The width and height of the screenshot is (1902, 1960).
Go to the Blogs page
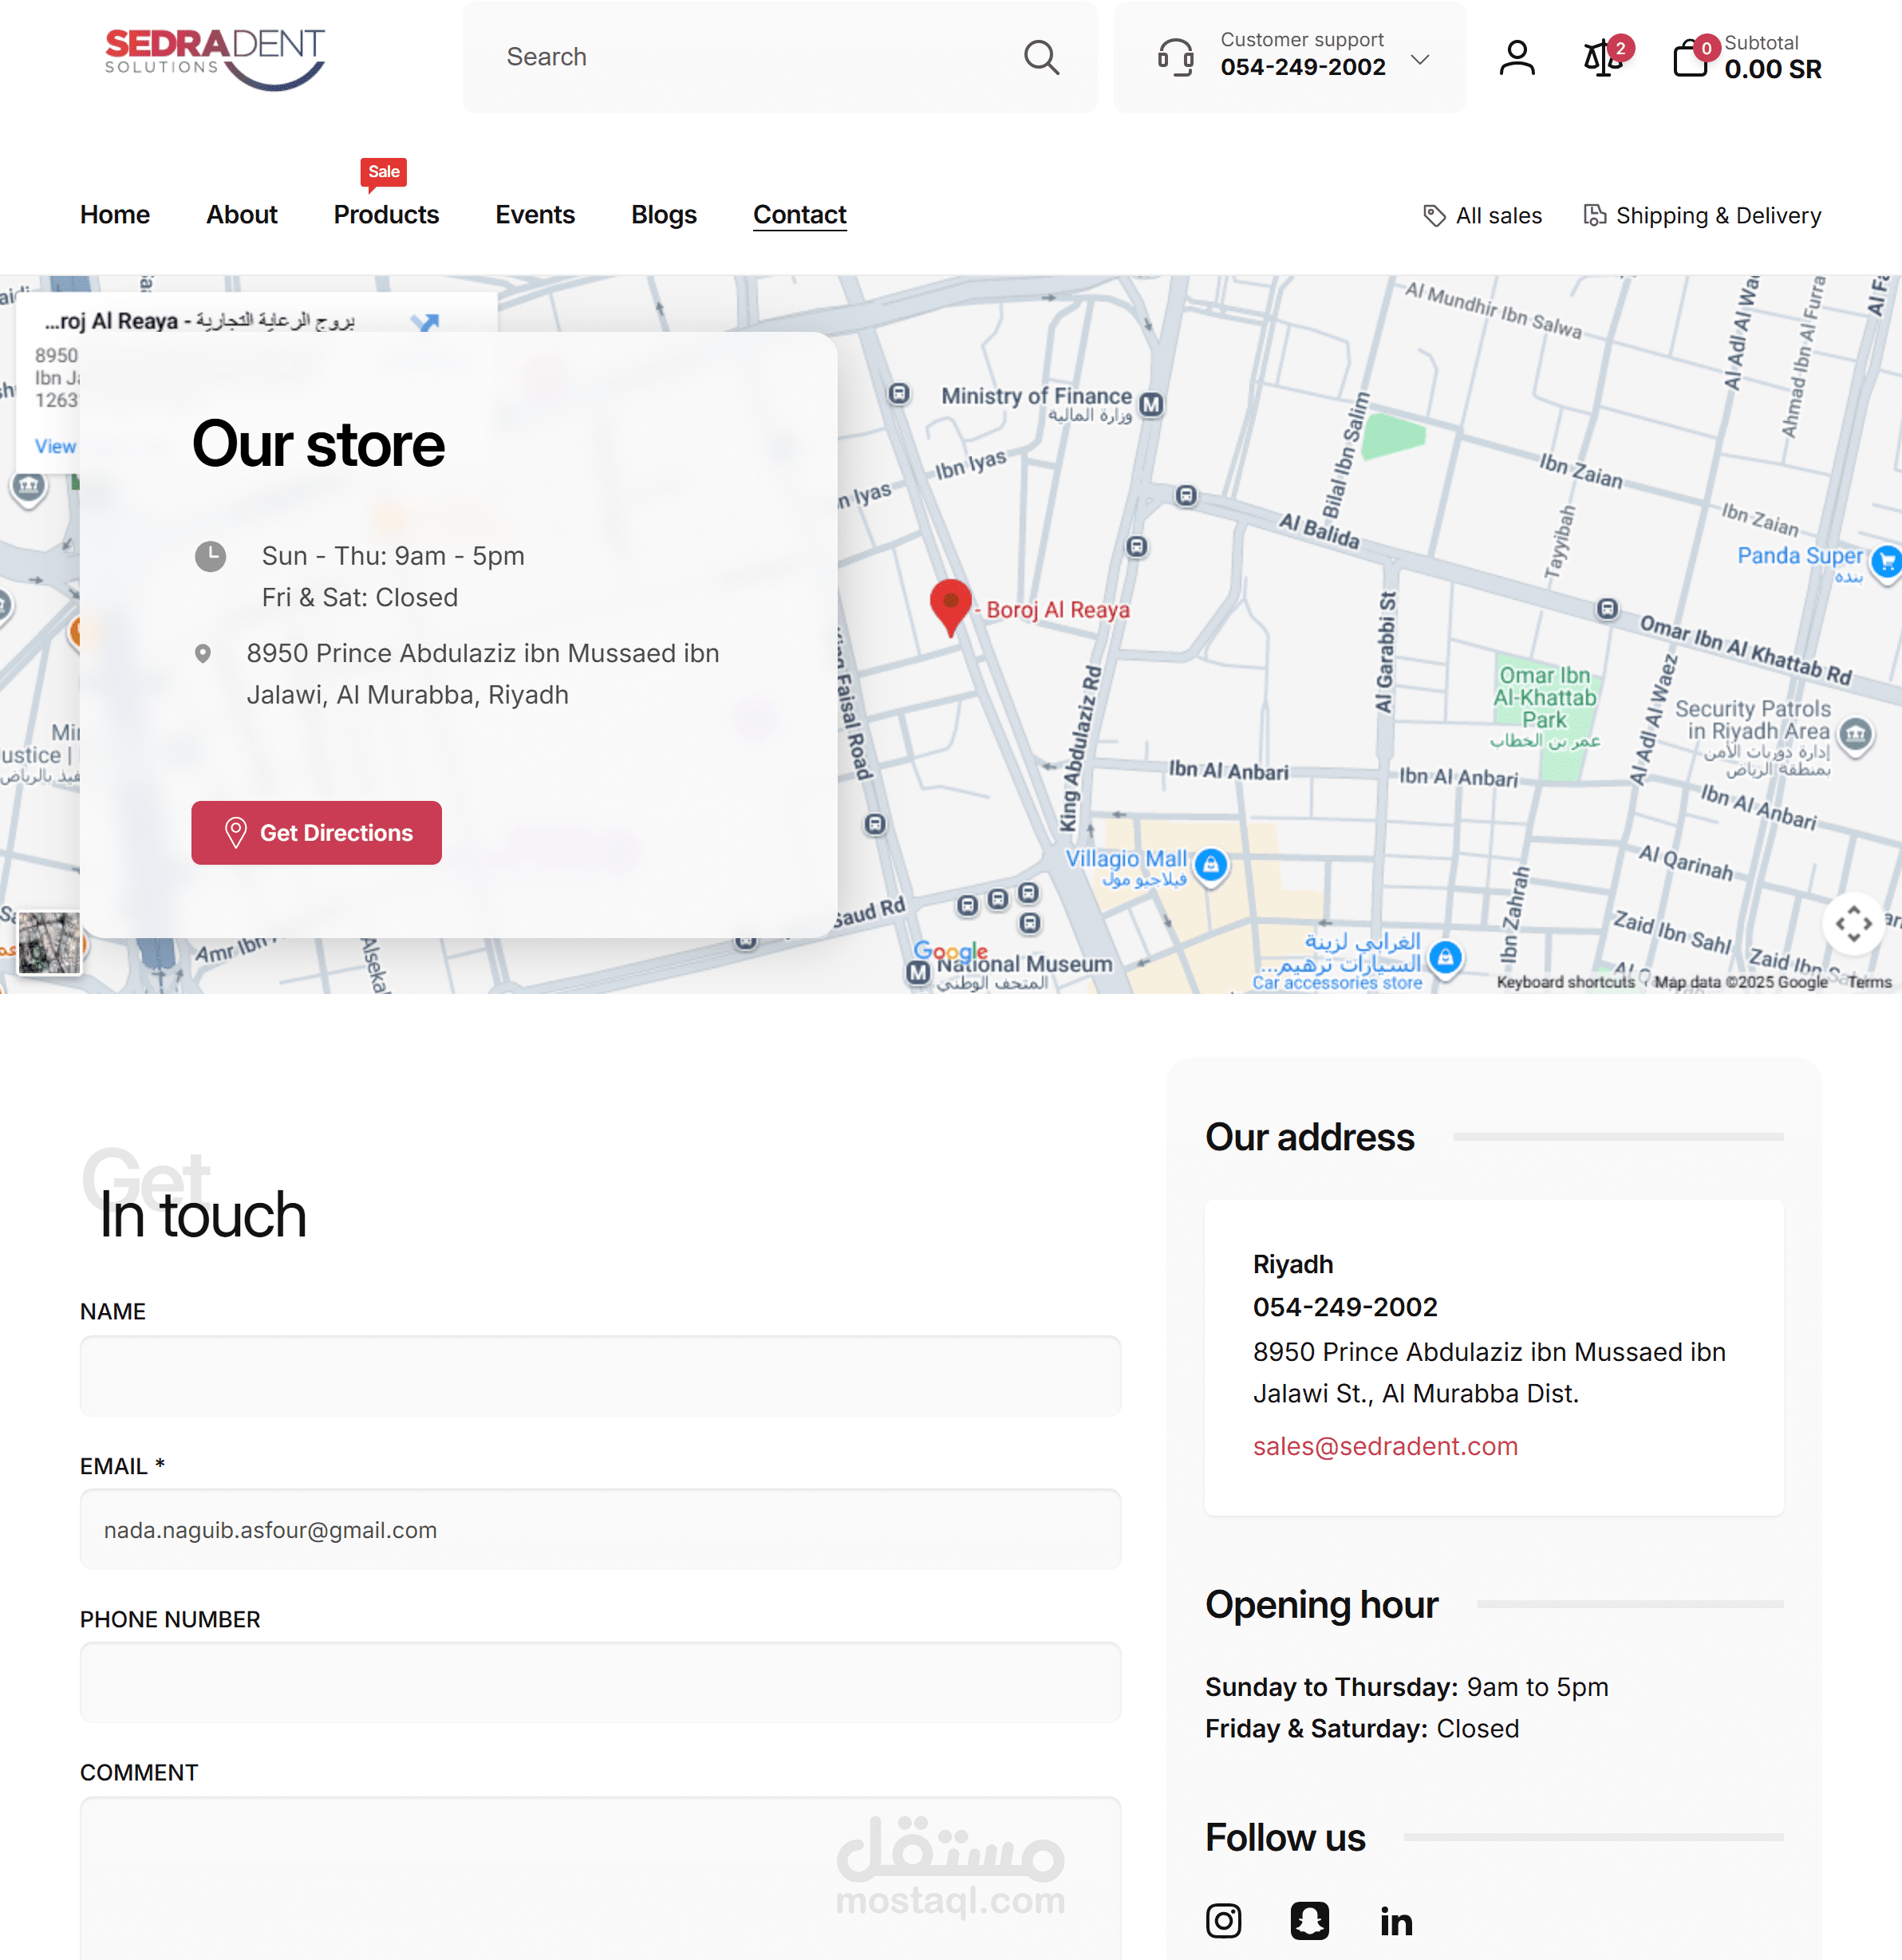[x=663, y=215]
